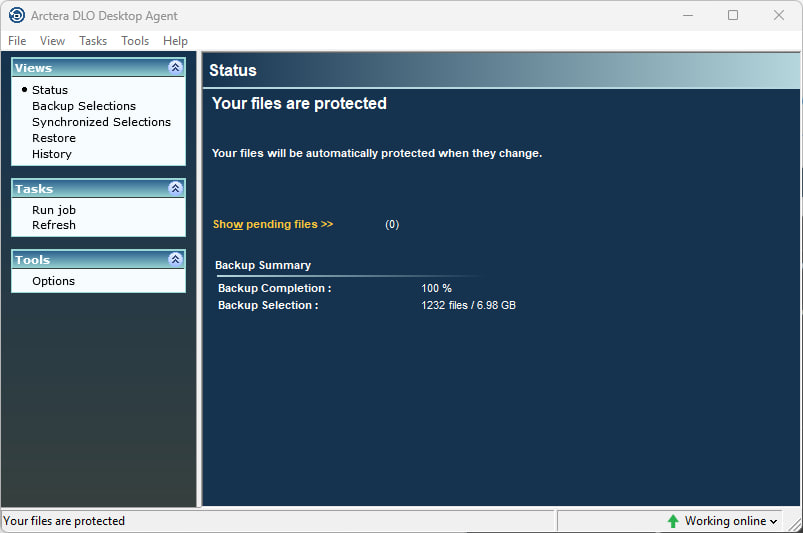Screen dimensions: 803x533
Task: Click the green Working online arrow icon
Action: (673, 521)
